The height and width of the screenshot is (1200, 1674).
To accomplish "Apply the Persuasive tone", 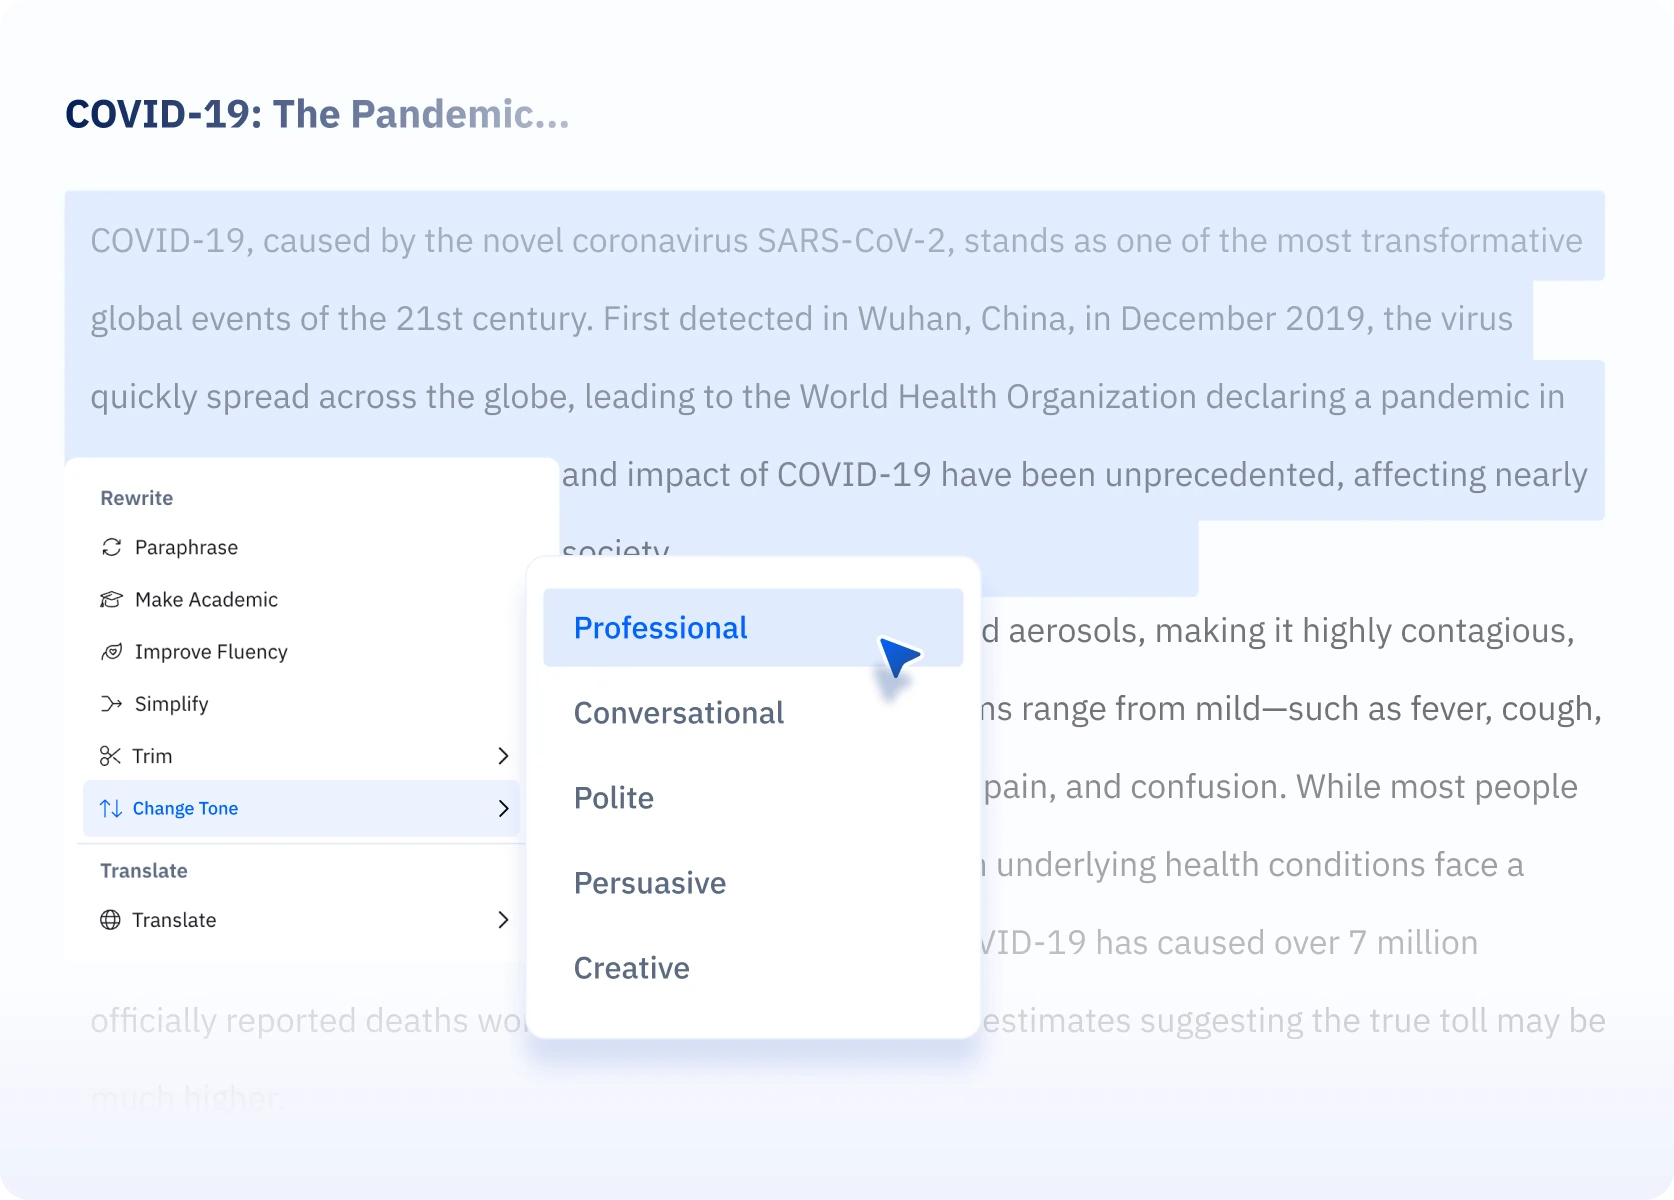I will 649,883.
